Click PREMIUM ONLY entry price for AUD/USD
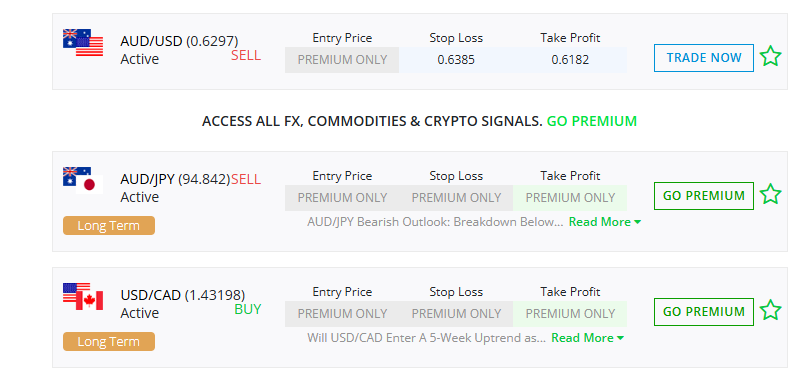This screenshot has width=810, height=372. 342,60
